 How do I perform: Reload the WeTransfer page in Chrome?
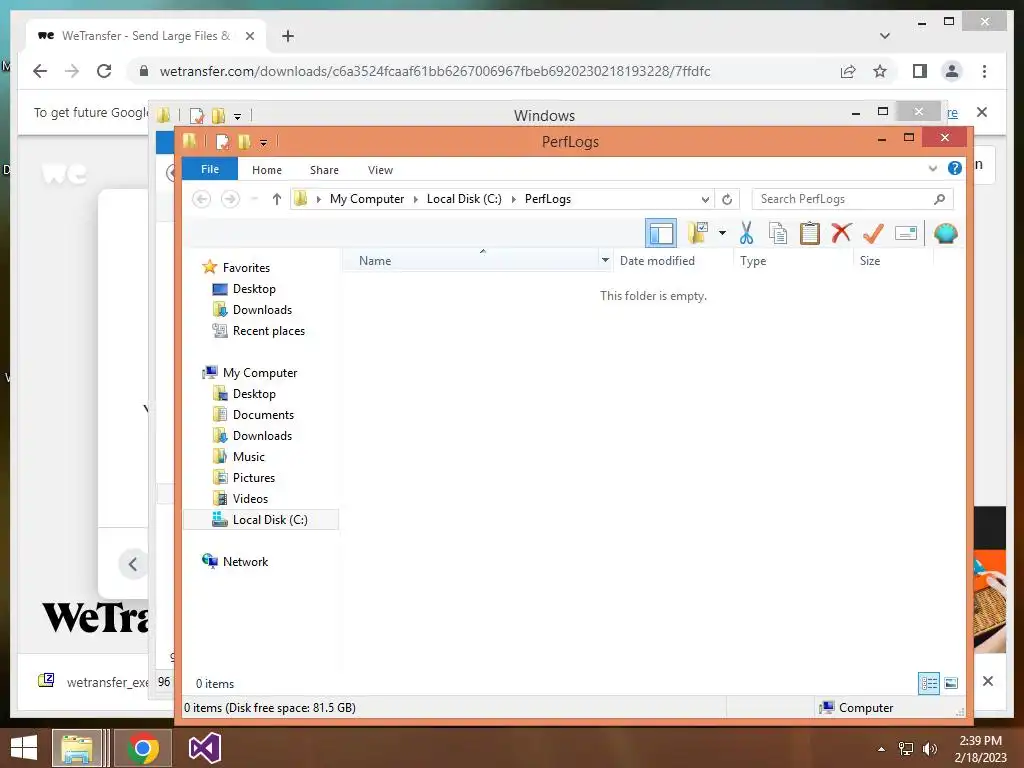(104, 71)
